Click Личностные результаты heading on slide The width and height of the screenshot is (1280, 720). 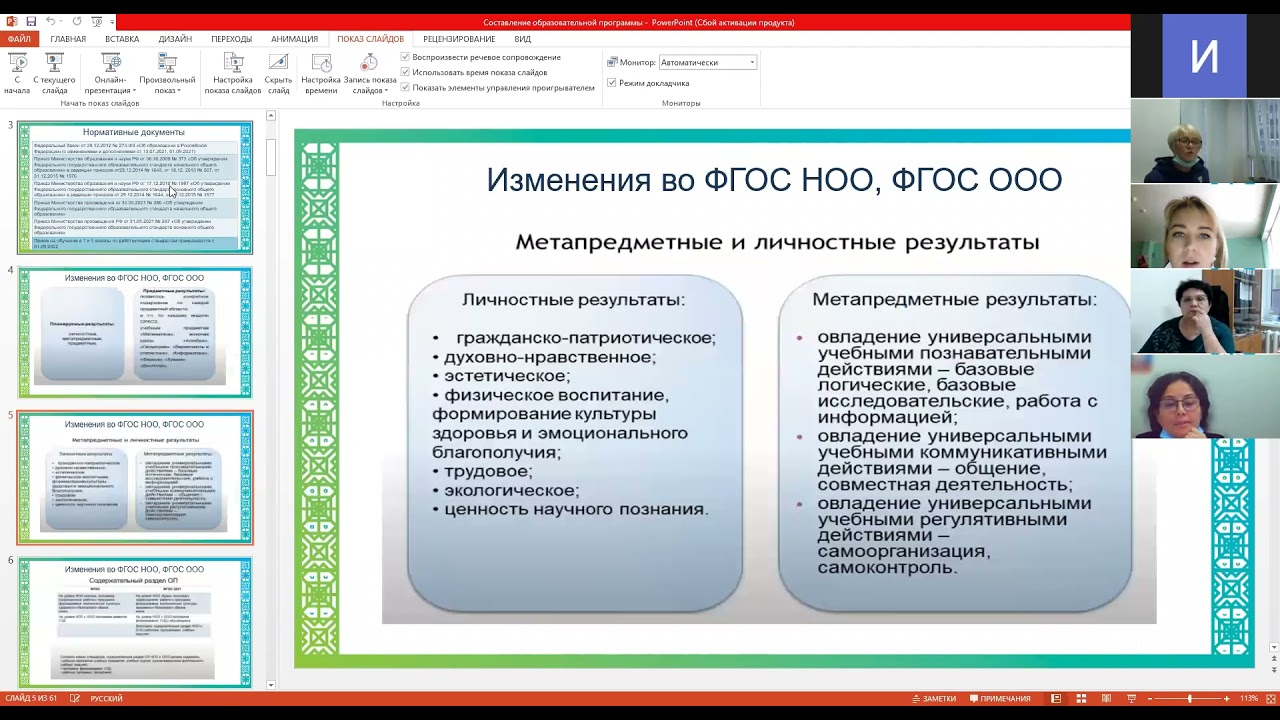point(573,299)
